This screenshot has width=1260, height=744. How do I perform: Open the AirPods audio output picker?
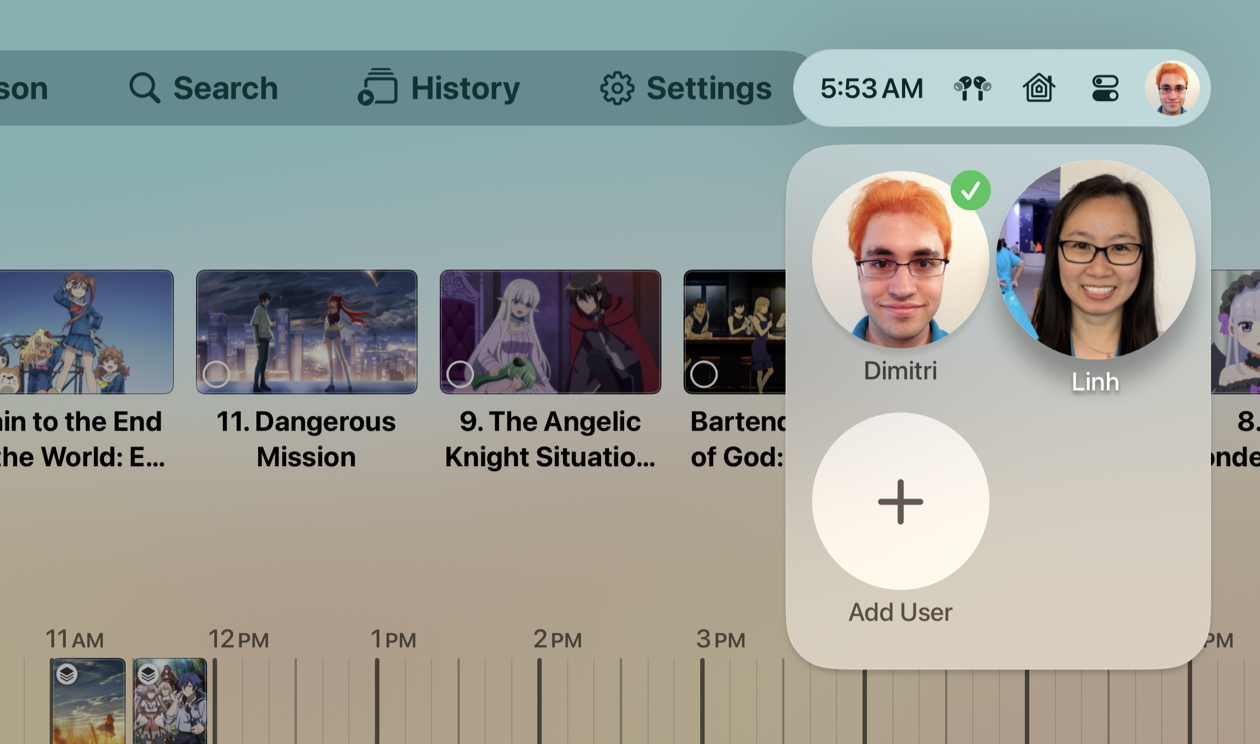[970, 88]
